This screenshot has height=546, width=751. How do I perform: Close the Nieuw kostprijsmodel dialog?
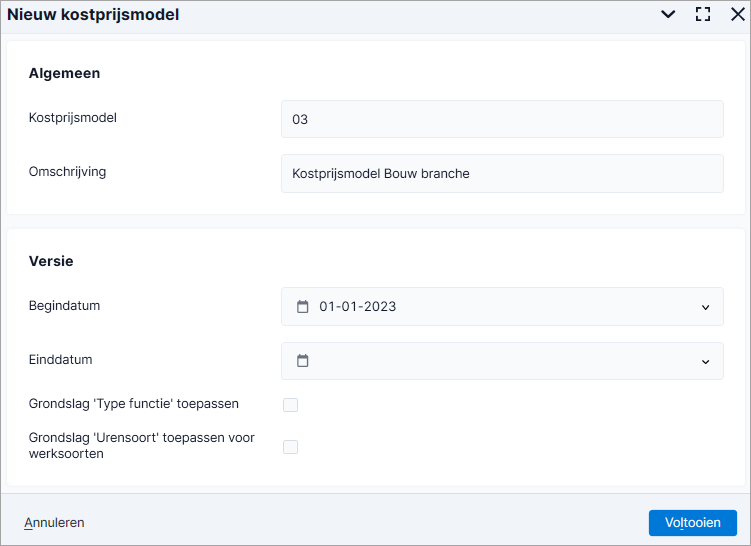(x=738, y=14)
